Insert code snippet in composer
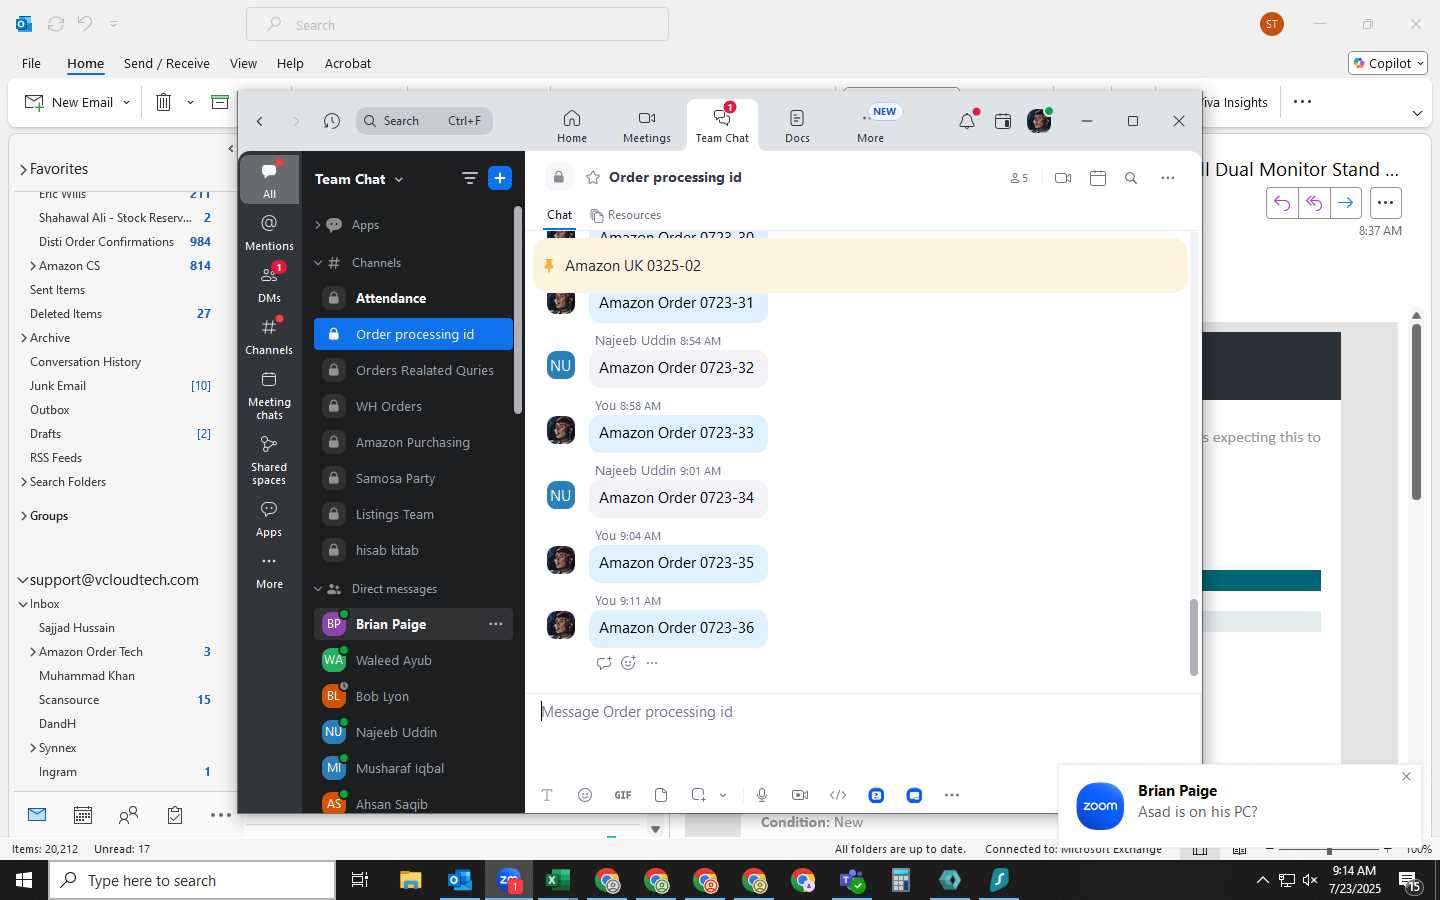Viewport: 1440px width, 900px height. click(x=838, y=795)
